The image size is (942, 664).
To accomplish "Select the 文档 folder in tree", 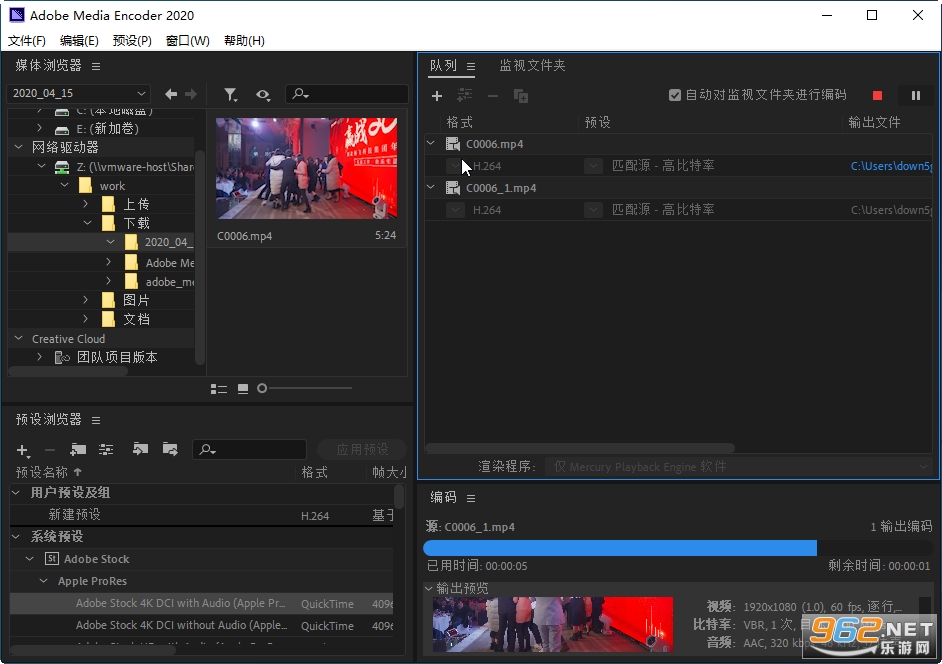I will coord(136,319).
